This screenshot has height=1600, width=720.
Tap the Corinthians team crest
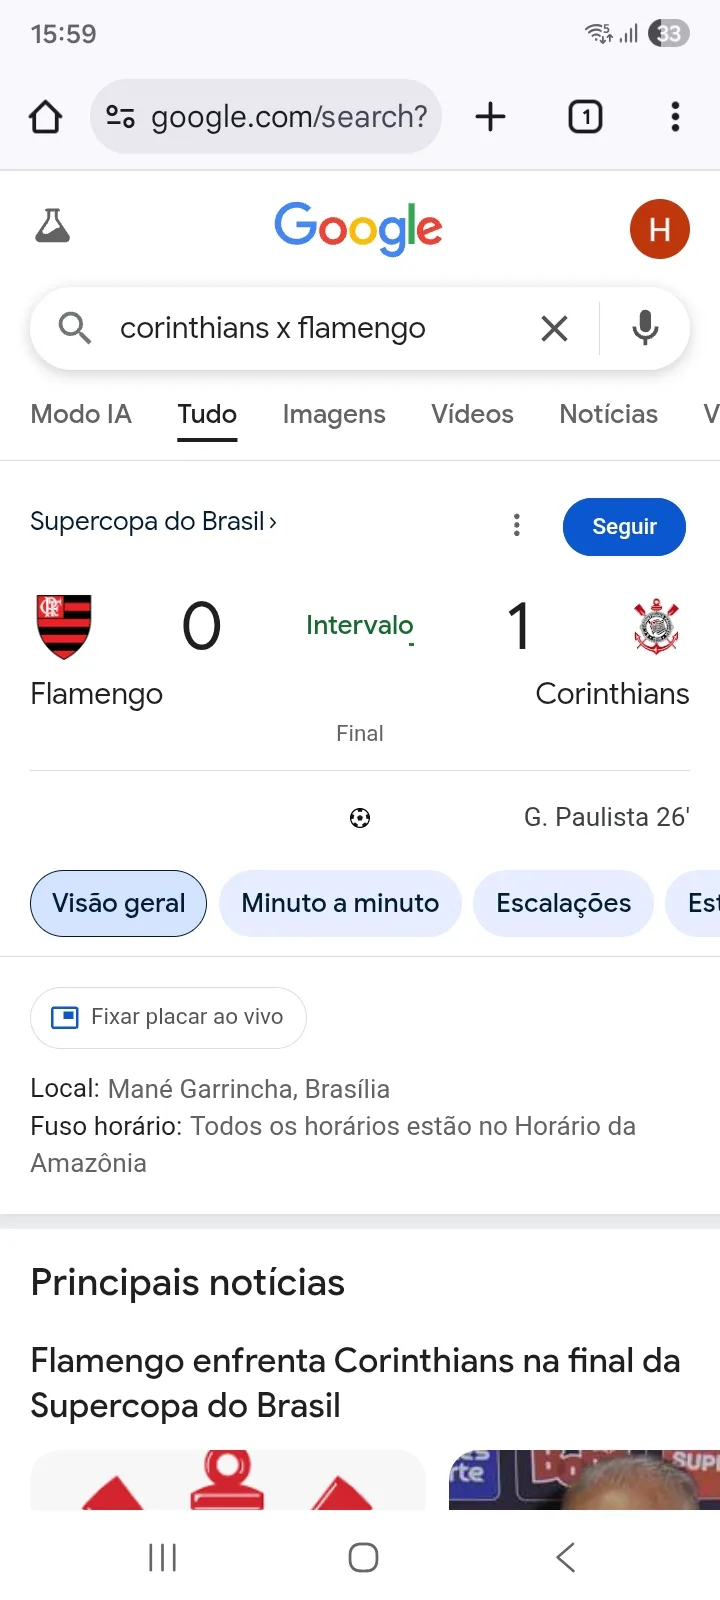656,627
